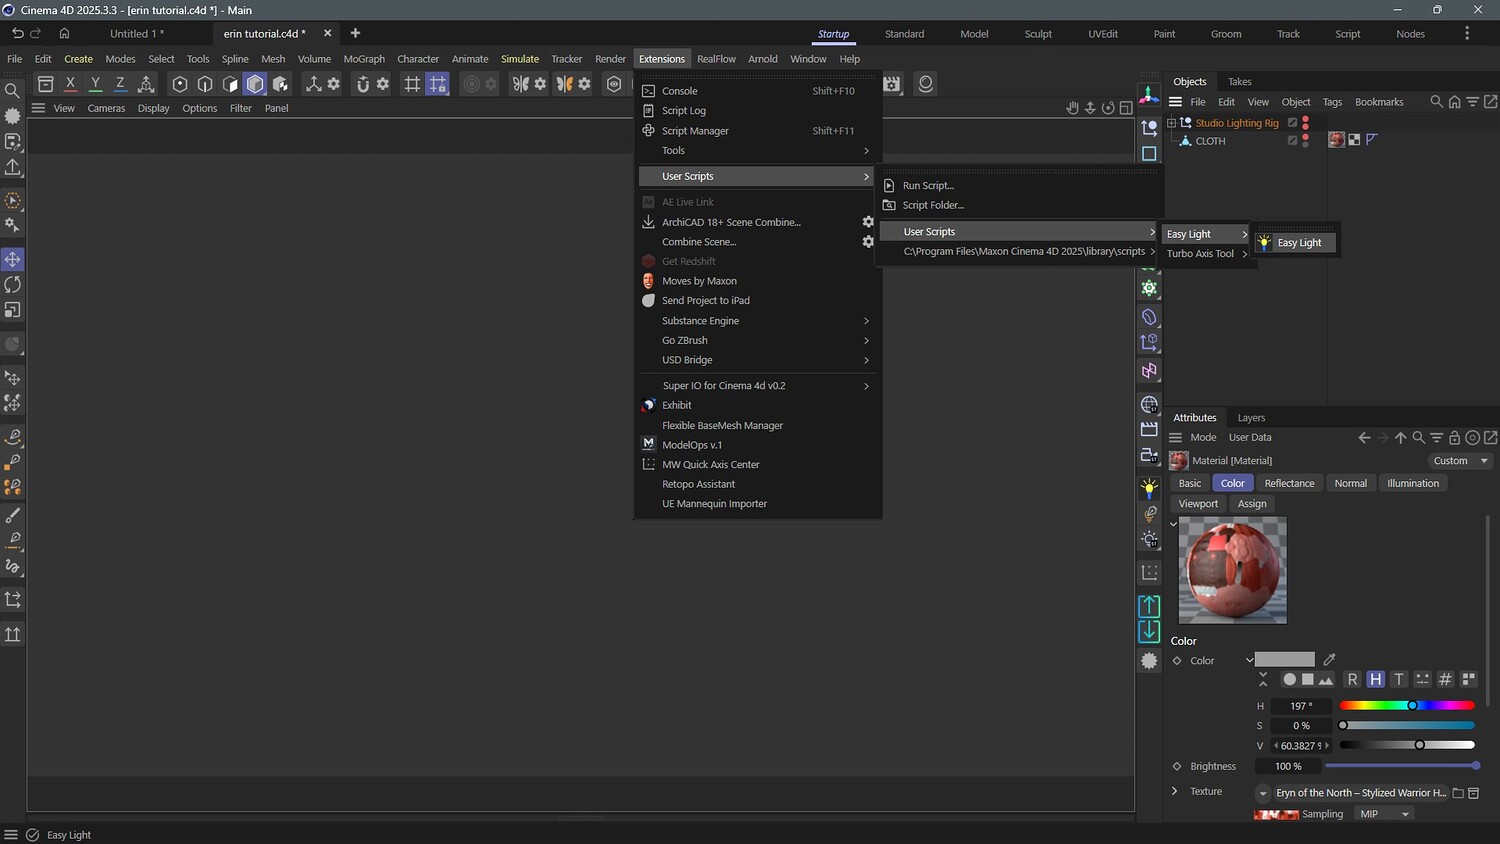1500x844 pixels.
Task: Click the gray Color swatch
Action: pyautogui.click(x=1285, y=660)
